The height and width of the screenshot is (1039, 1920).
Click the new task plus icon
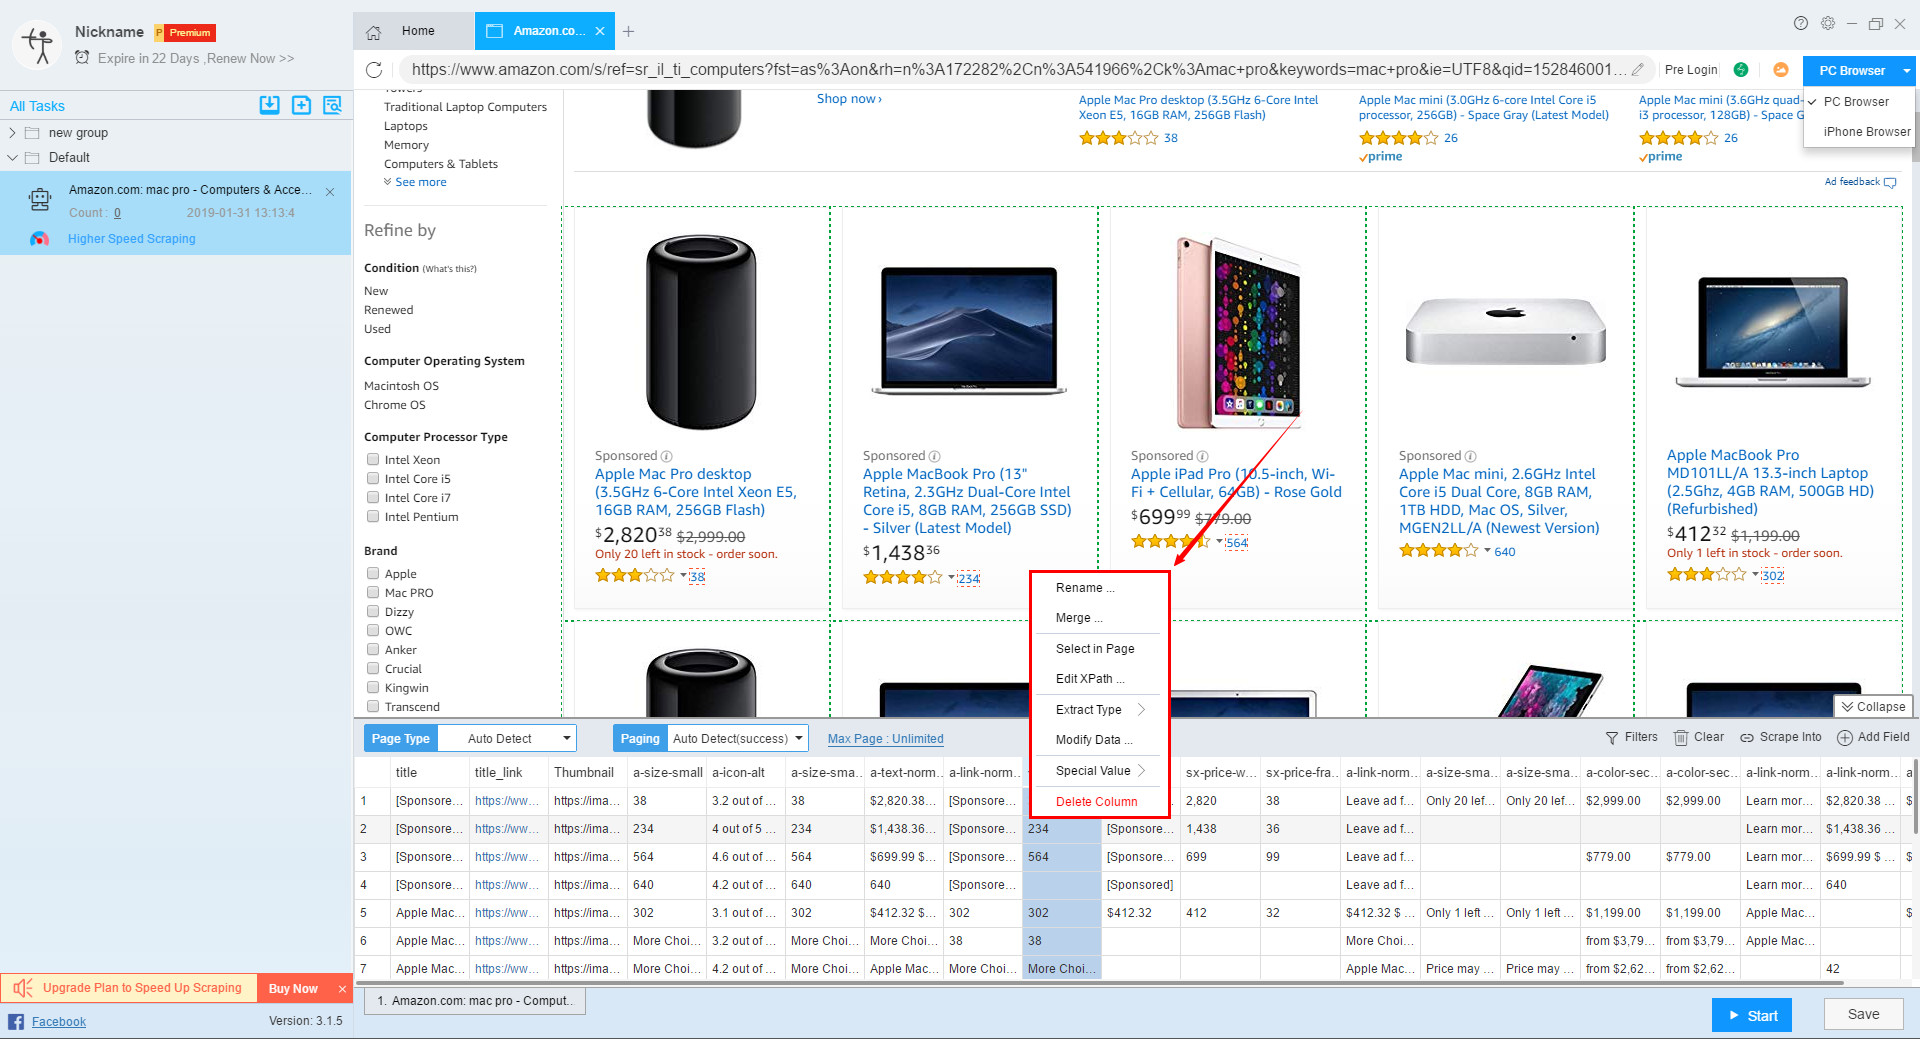pyautogui.click(x=301, y=105)
